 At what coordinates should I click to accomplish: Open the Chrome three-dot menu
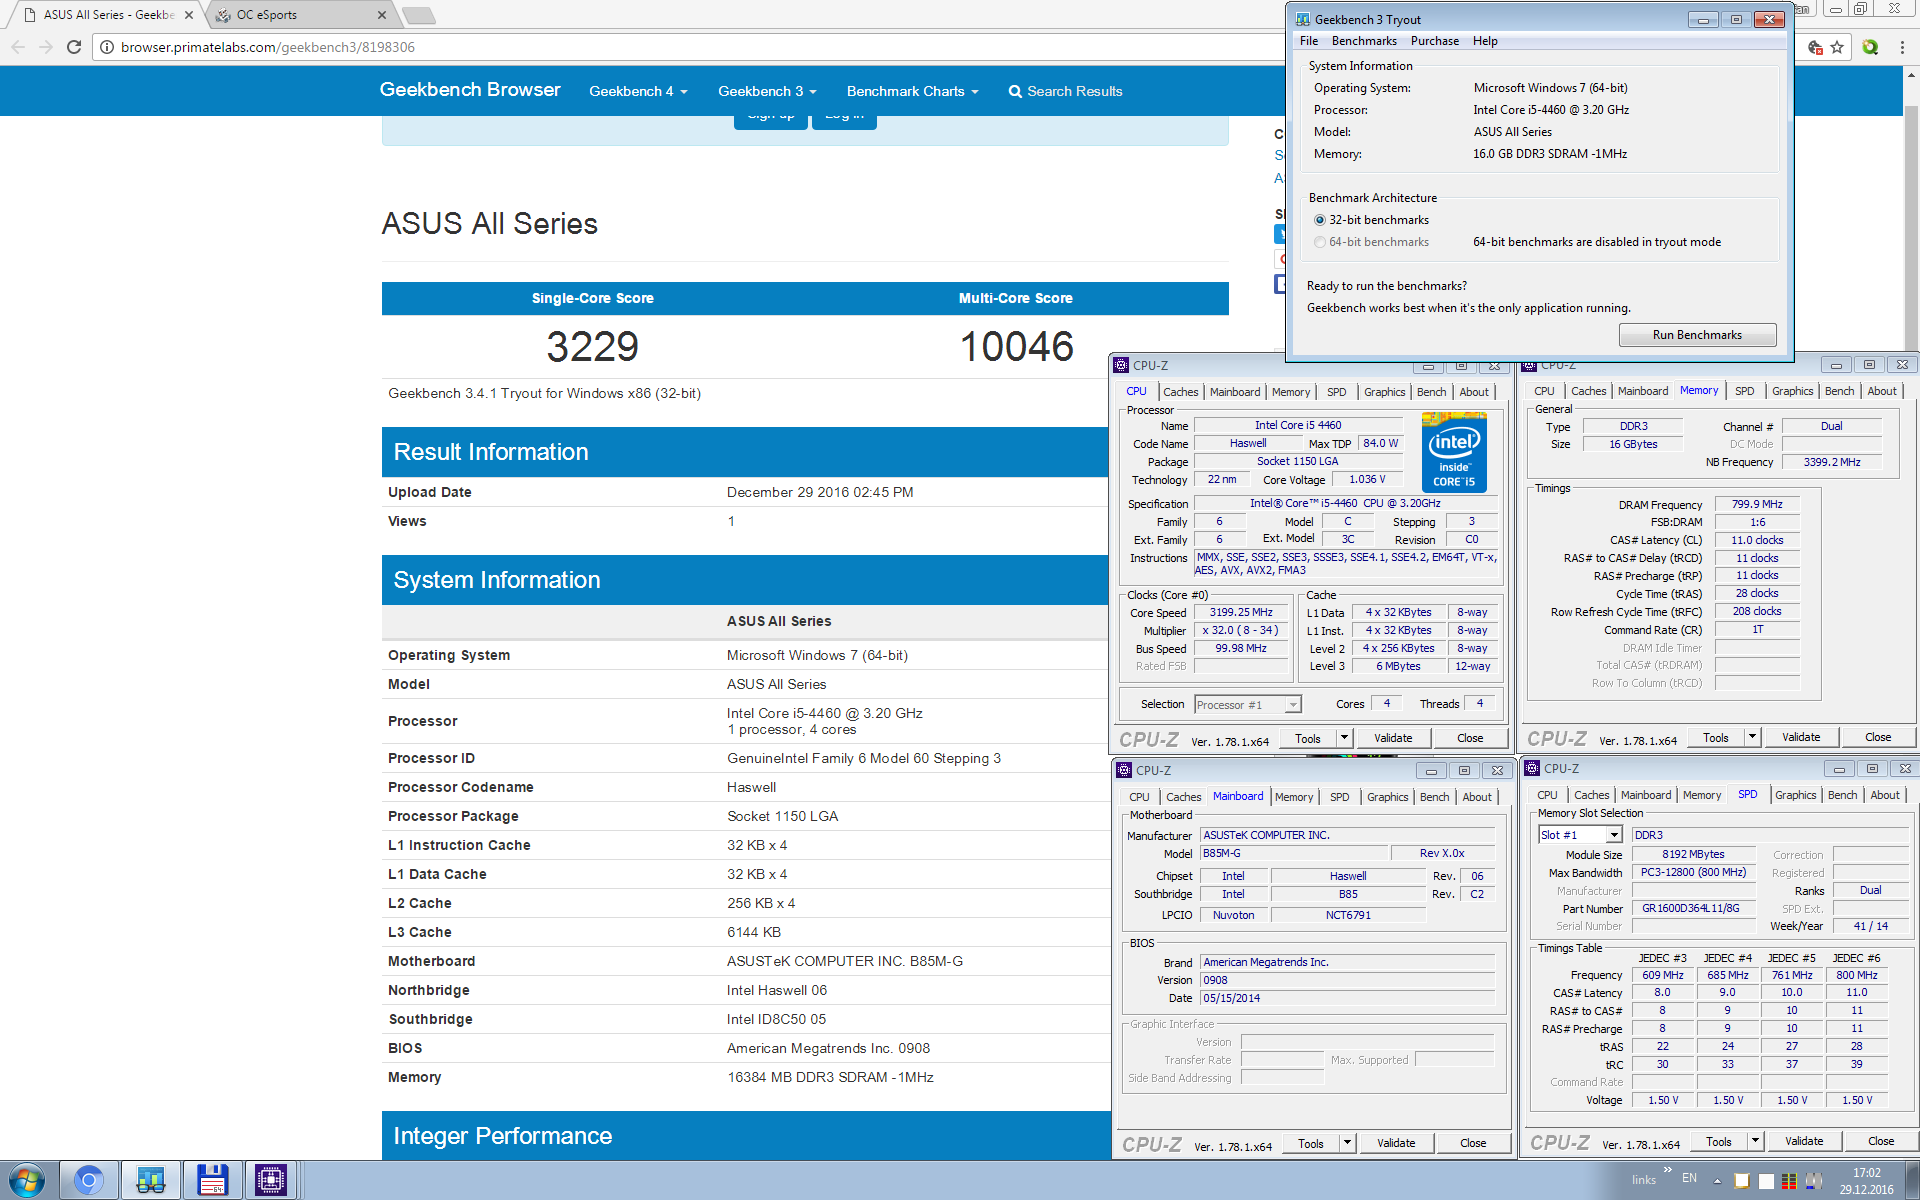(1904, 47)
